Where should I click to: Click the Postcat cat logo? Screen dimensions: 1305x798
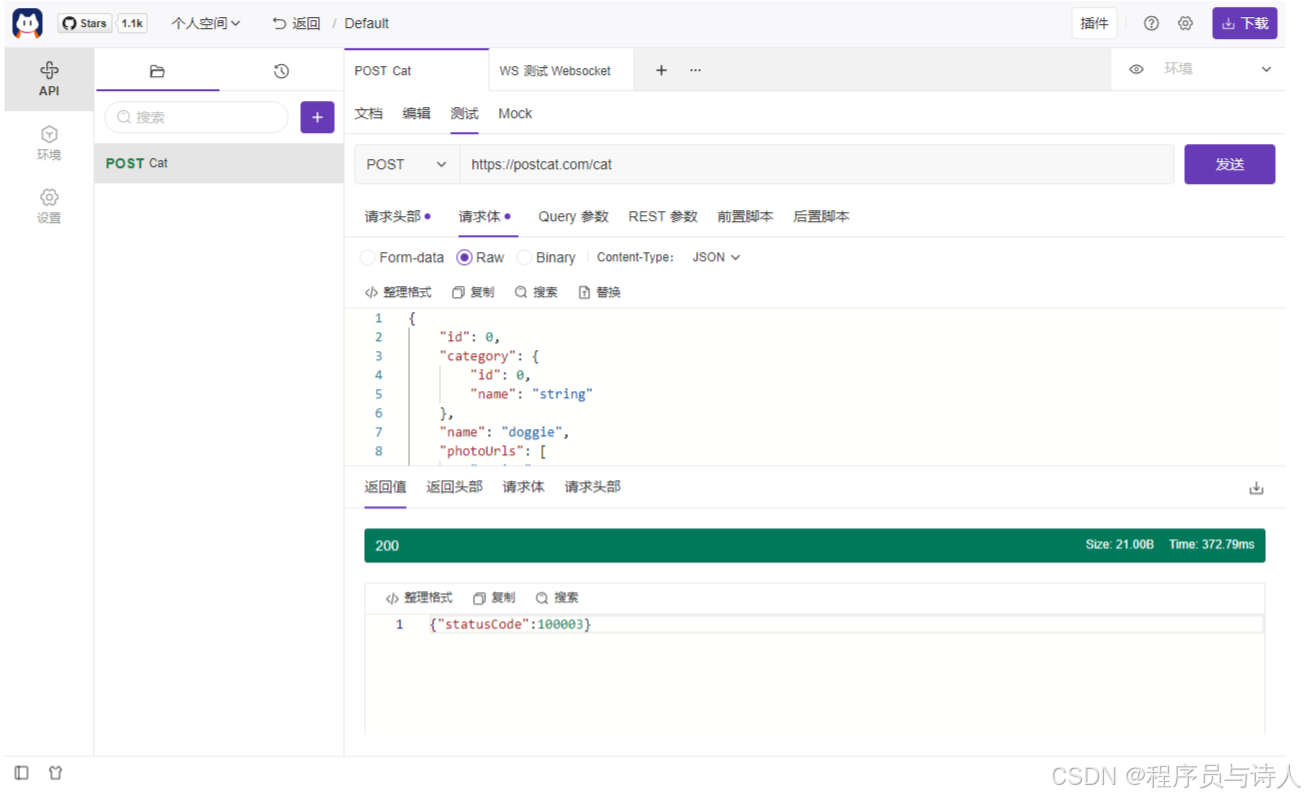click(x=27, y=23)
